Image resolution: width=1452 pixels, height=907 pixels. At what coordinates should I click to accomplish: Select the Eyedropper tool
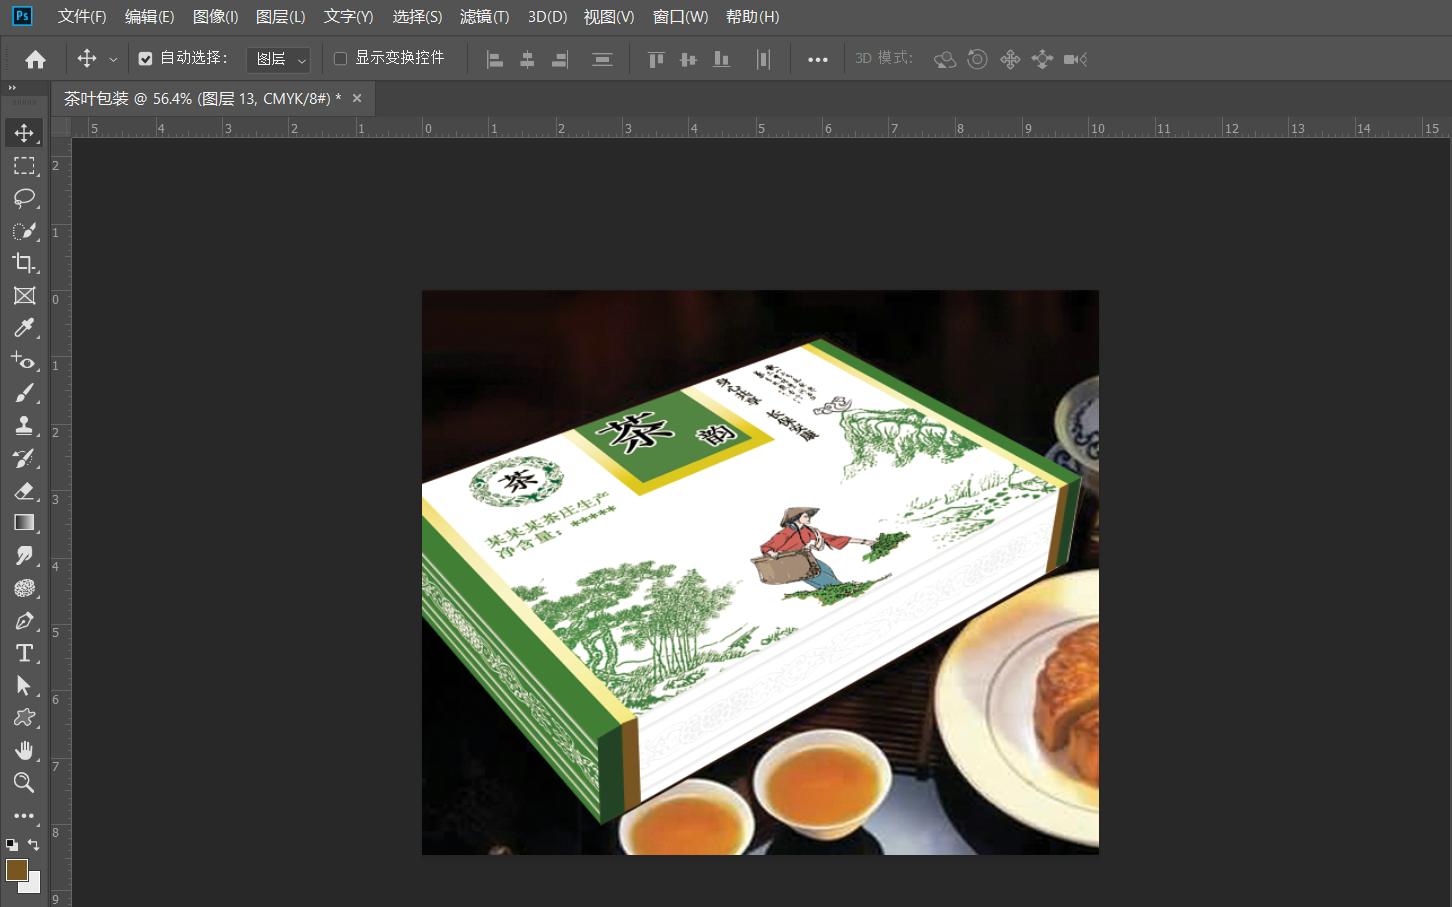coord(25,327)
